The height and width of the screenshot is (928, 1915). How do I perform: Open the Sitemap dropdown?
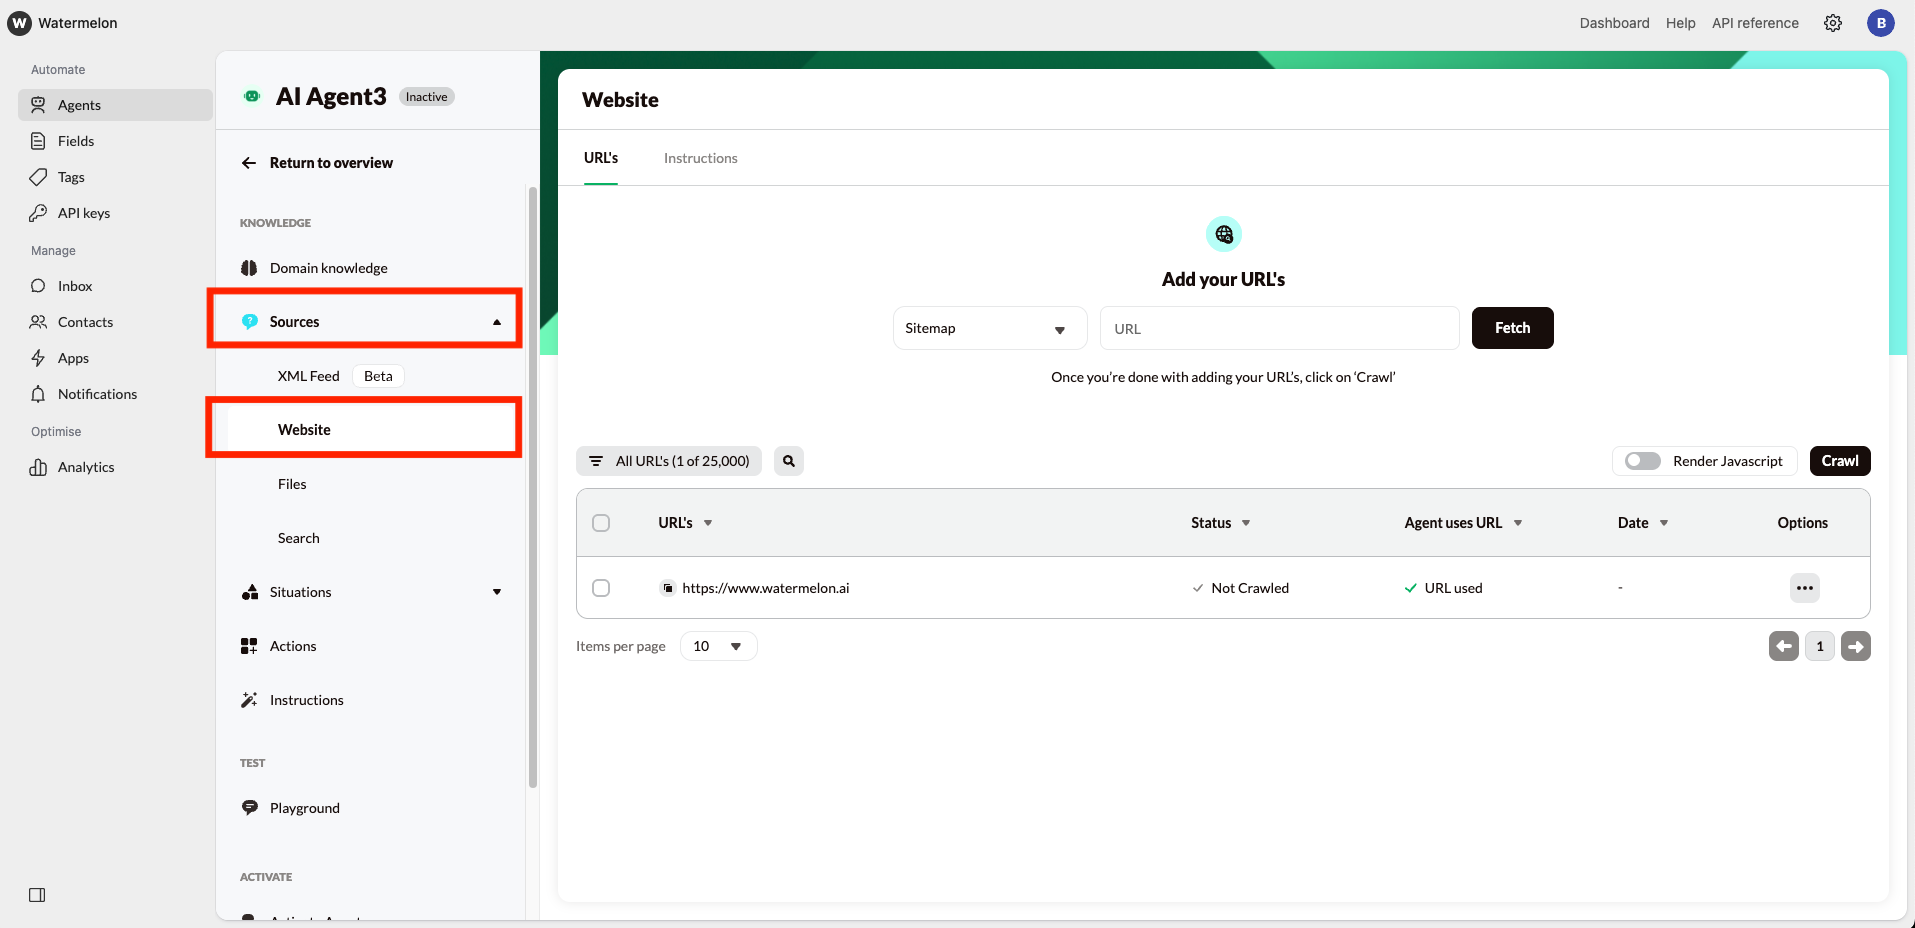988,327
